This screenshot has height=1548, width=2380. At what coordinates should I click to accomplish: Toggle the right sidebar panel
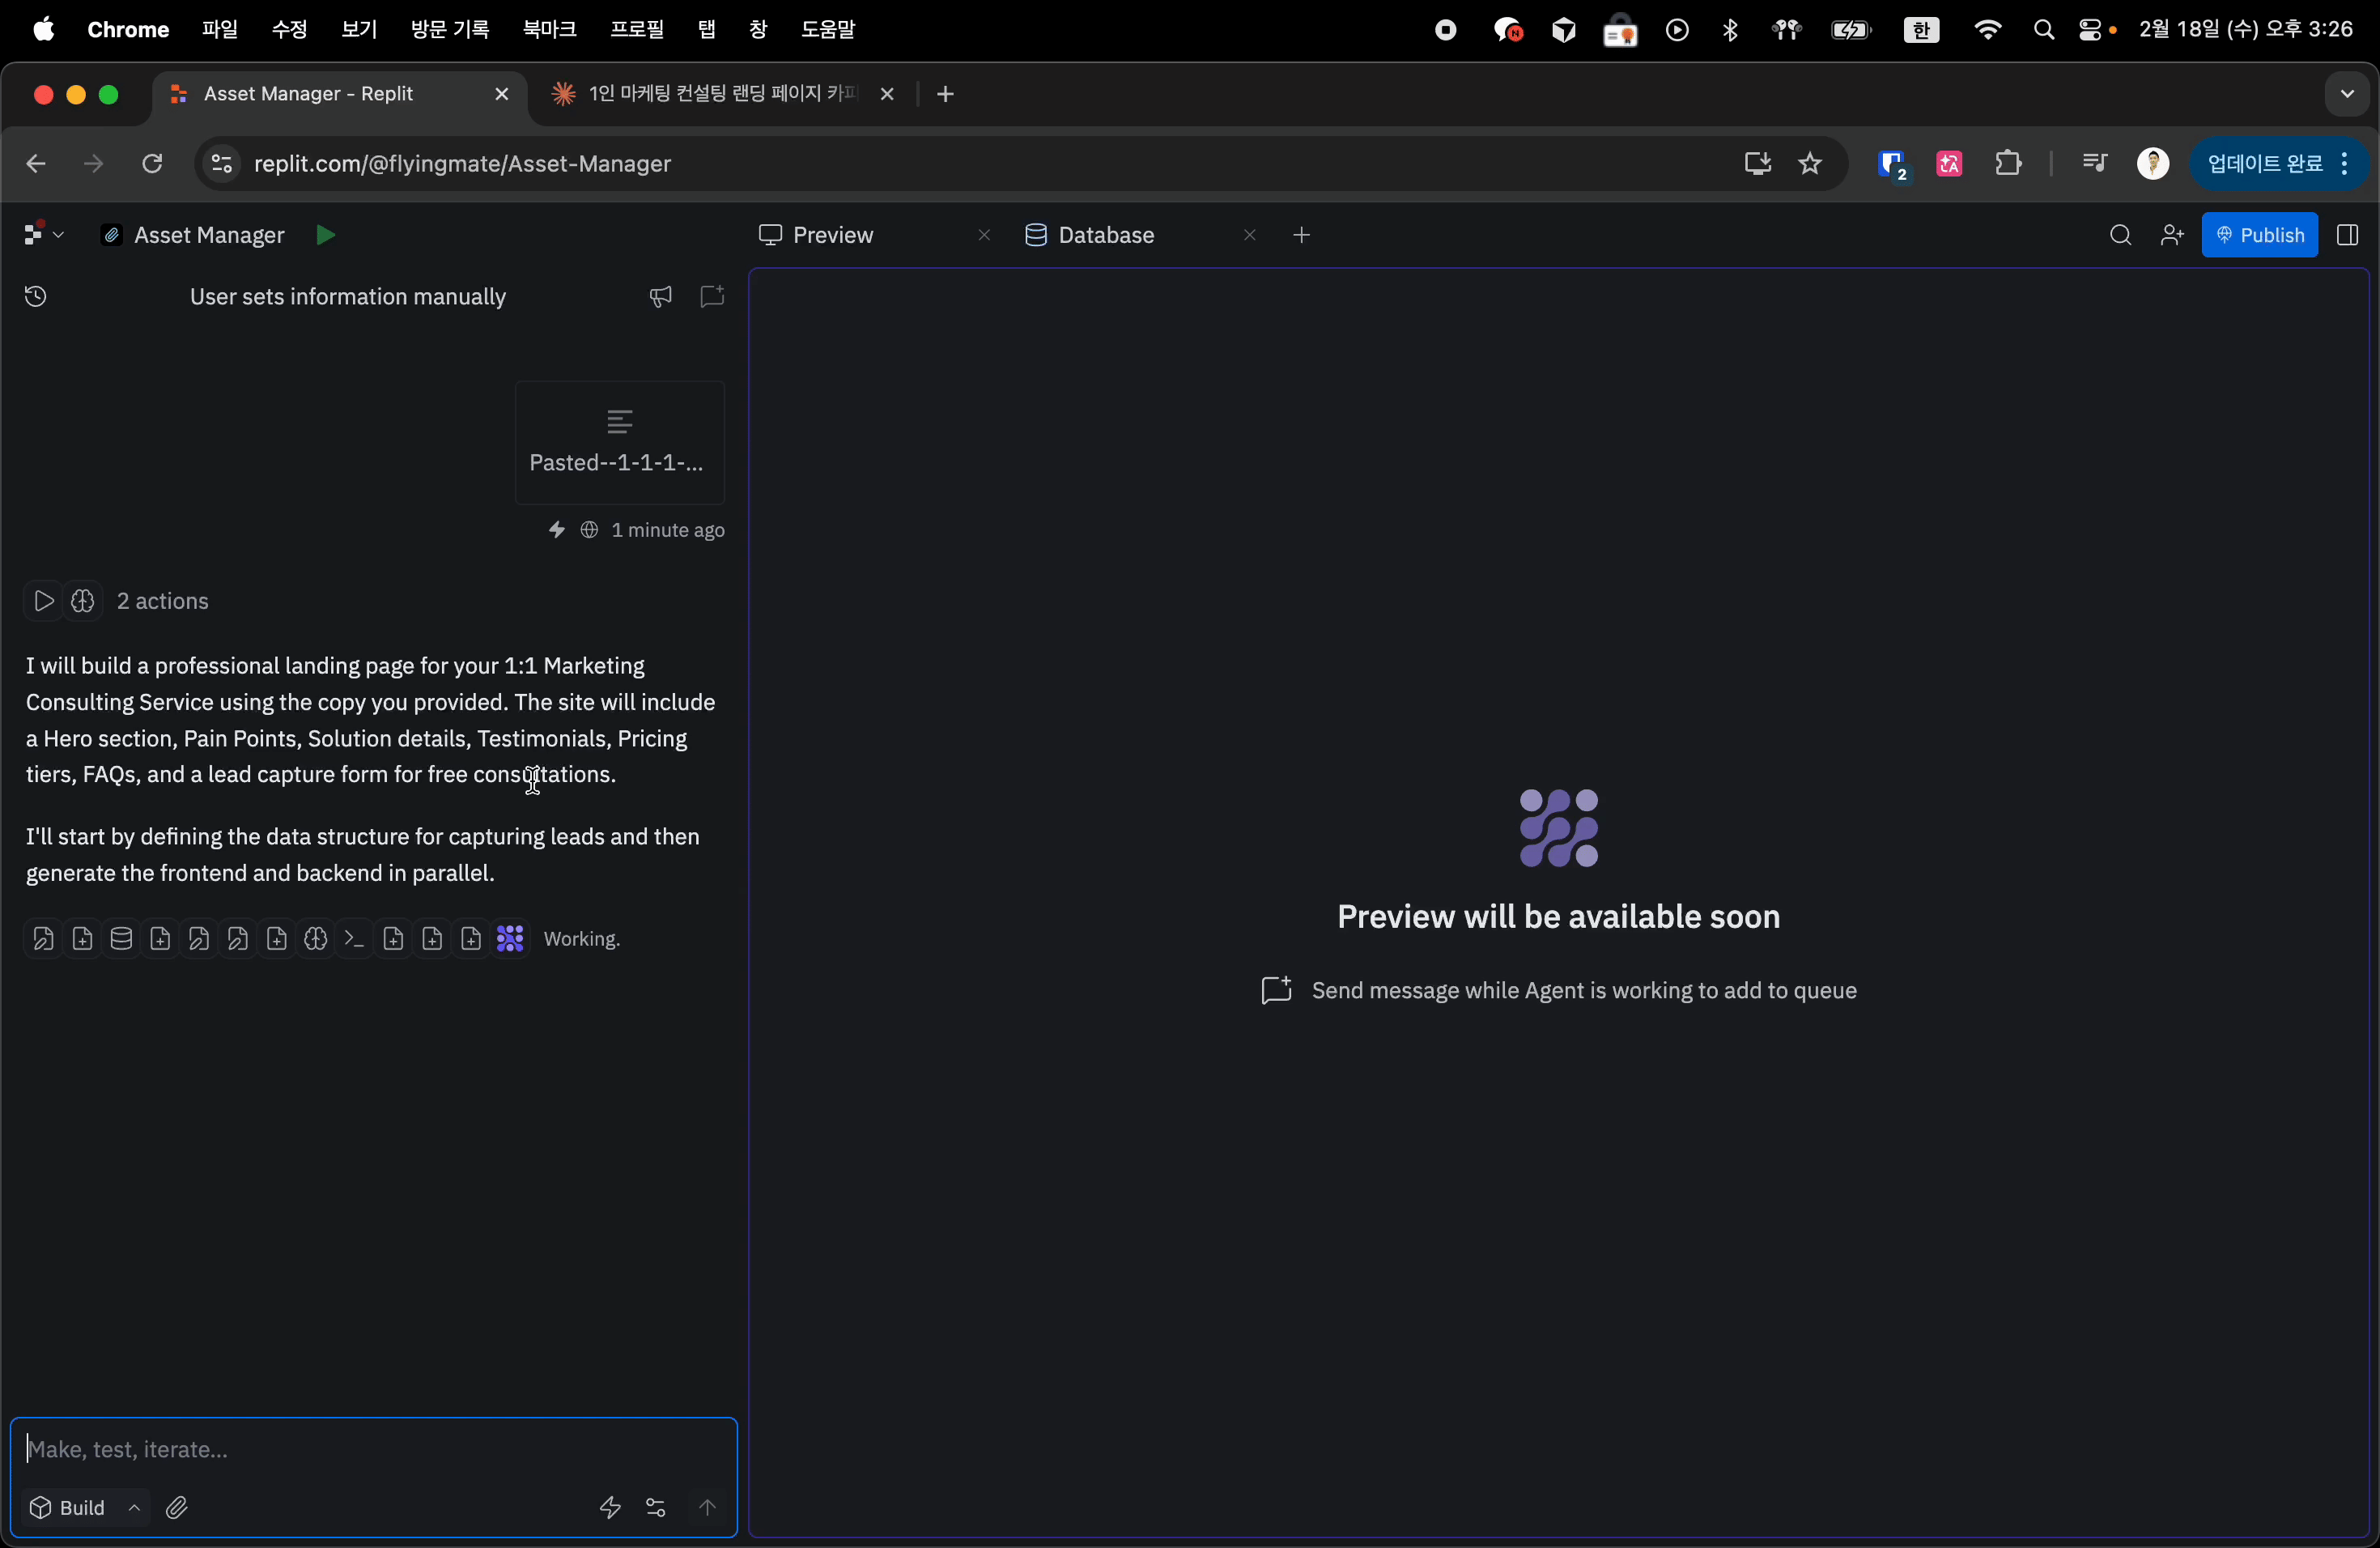(2347, 235)
